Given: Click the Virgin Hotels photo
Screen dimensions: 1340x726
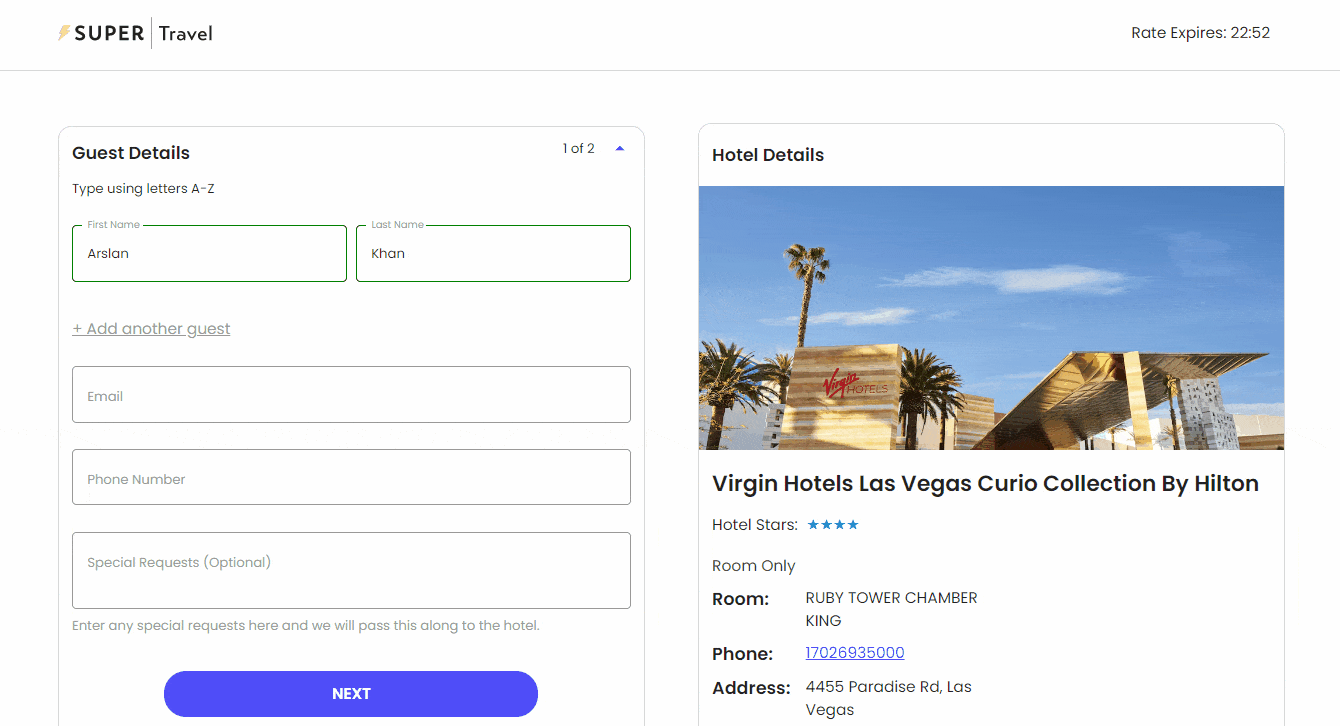Looking at the screenshot, I should (991, 318).
